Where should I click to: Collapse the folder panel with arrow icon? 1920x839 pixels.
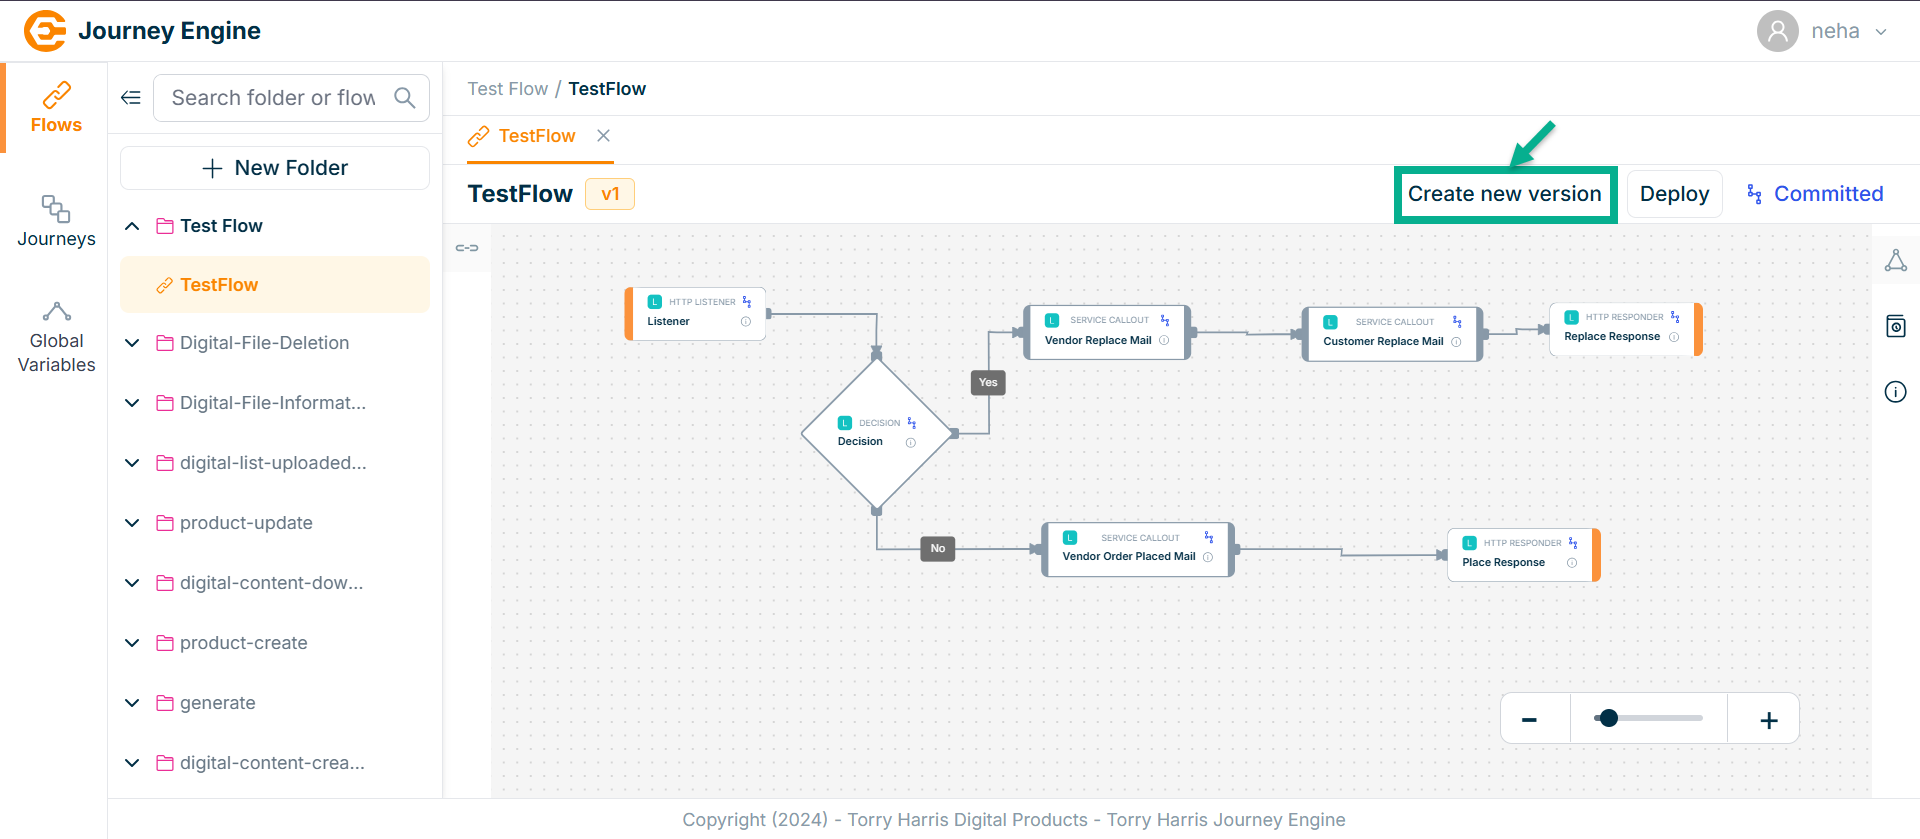[131, 98]
